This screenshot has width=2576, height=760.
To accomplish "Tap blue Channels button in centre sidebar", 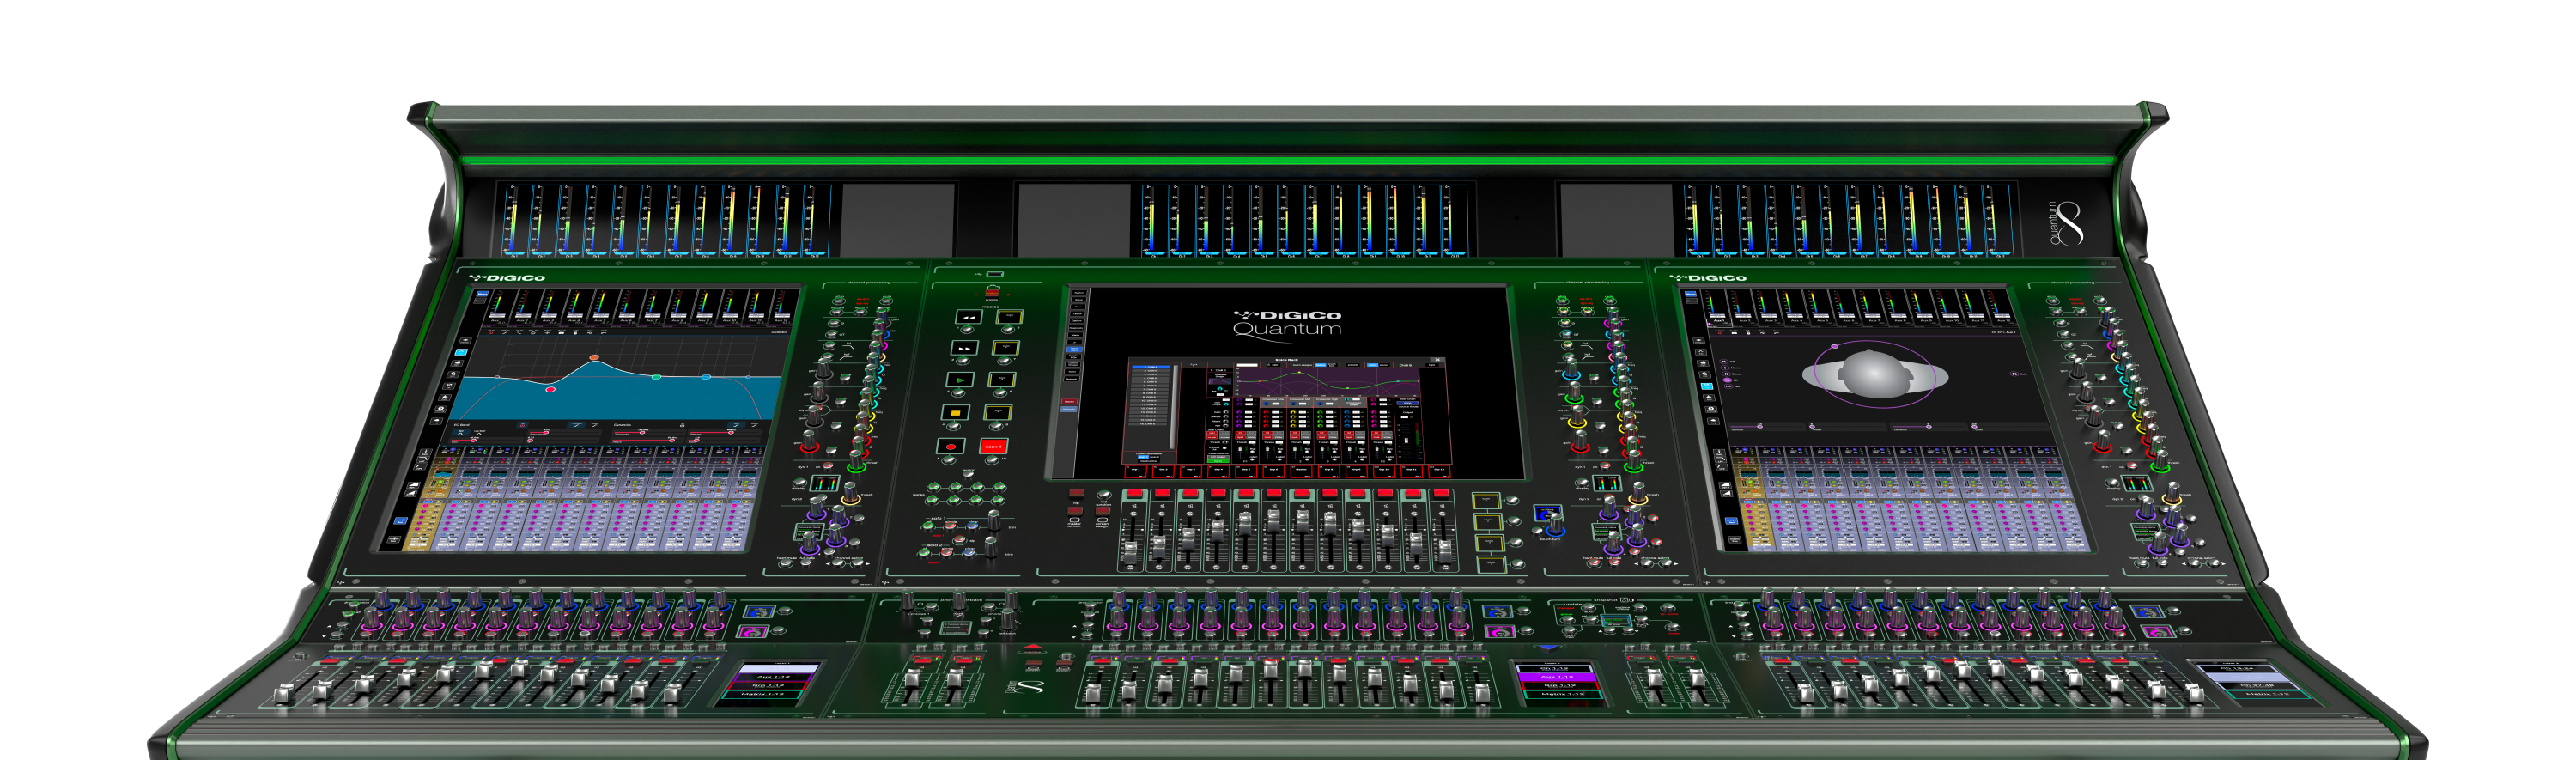I will [1069, 409].
